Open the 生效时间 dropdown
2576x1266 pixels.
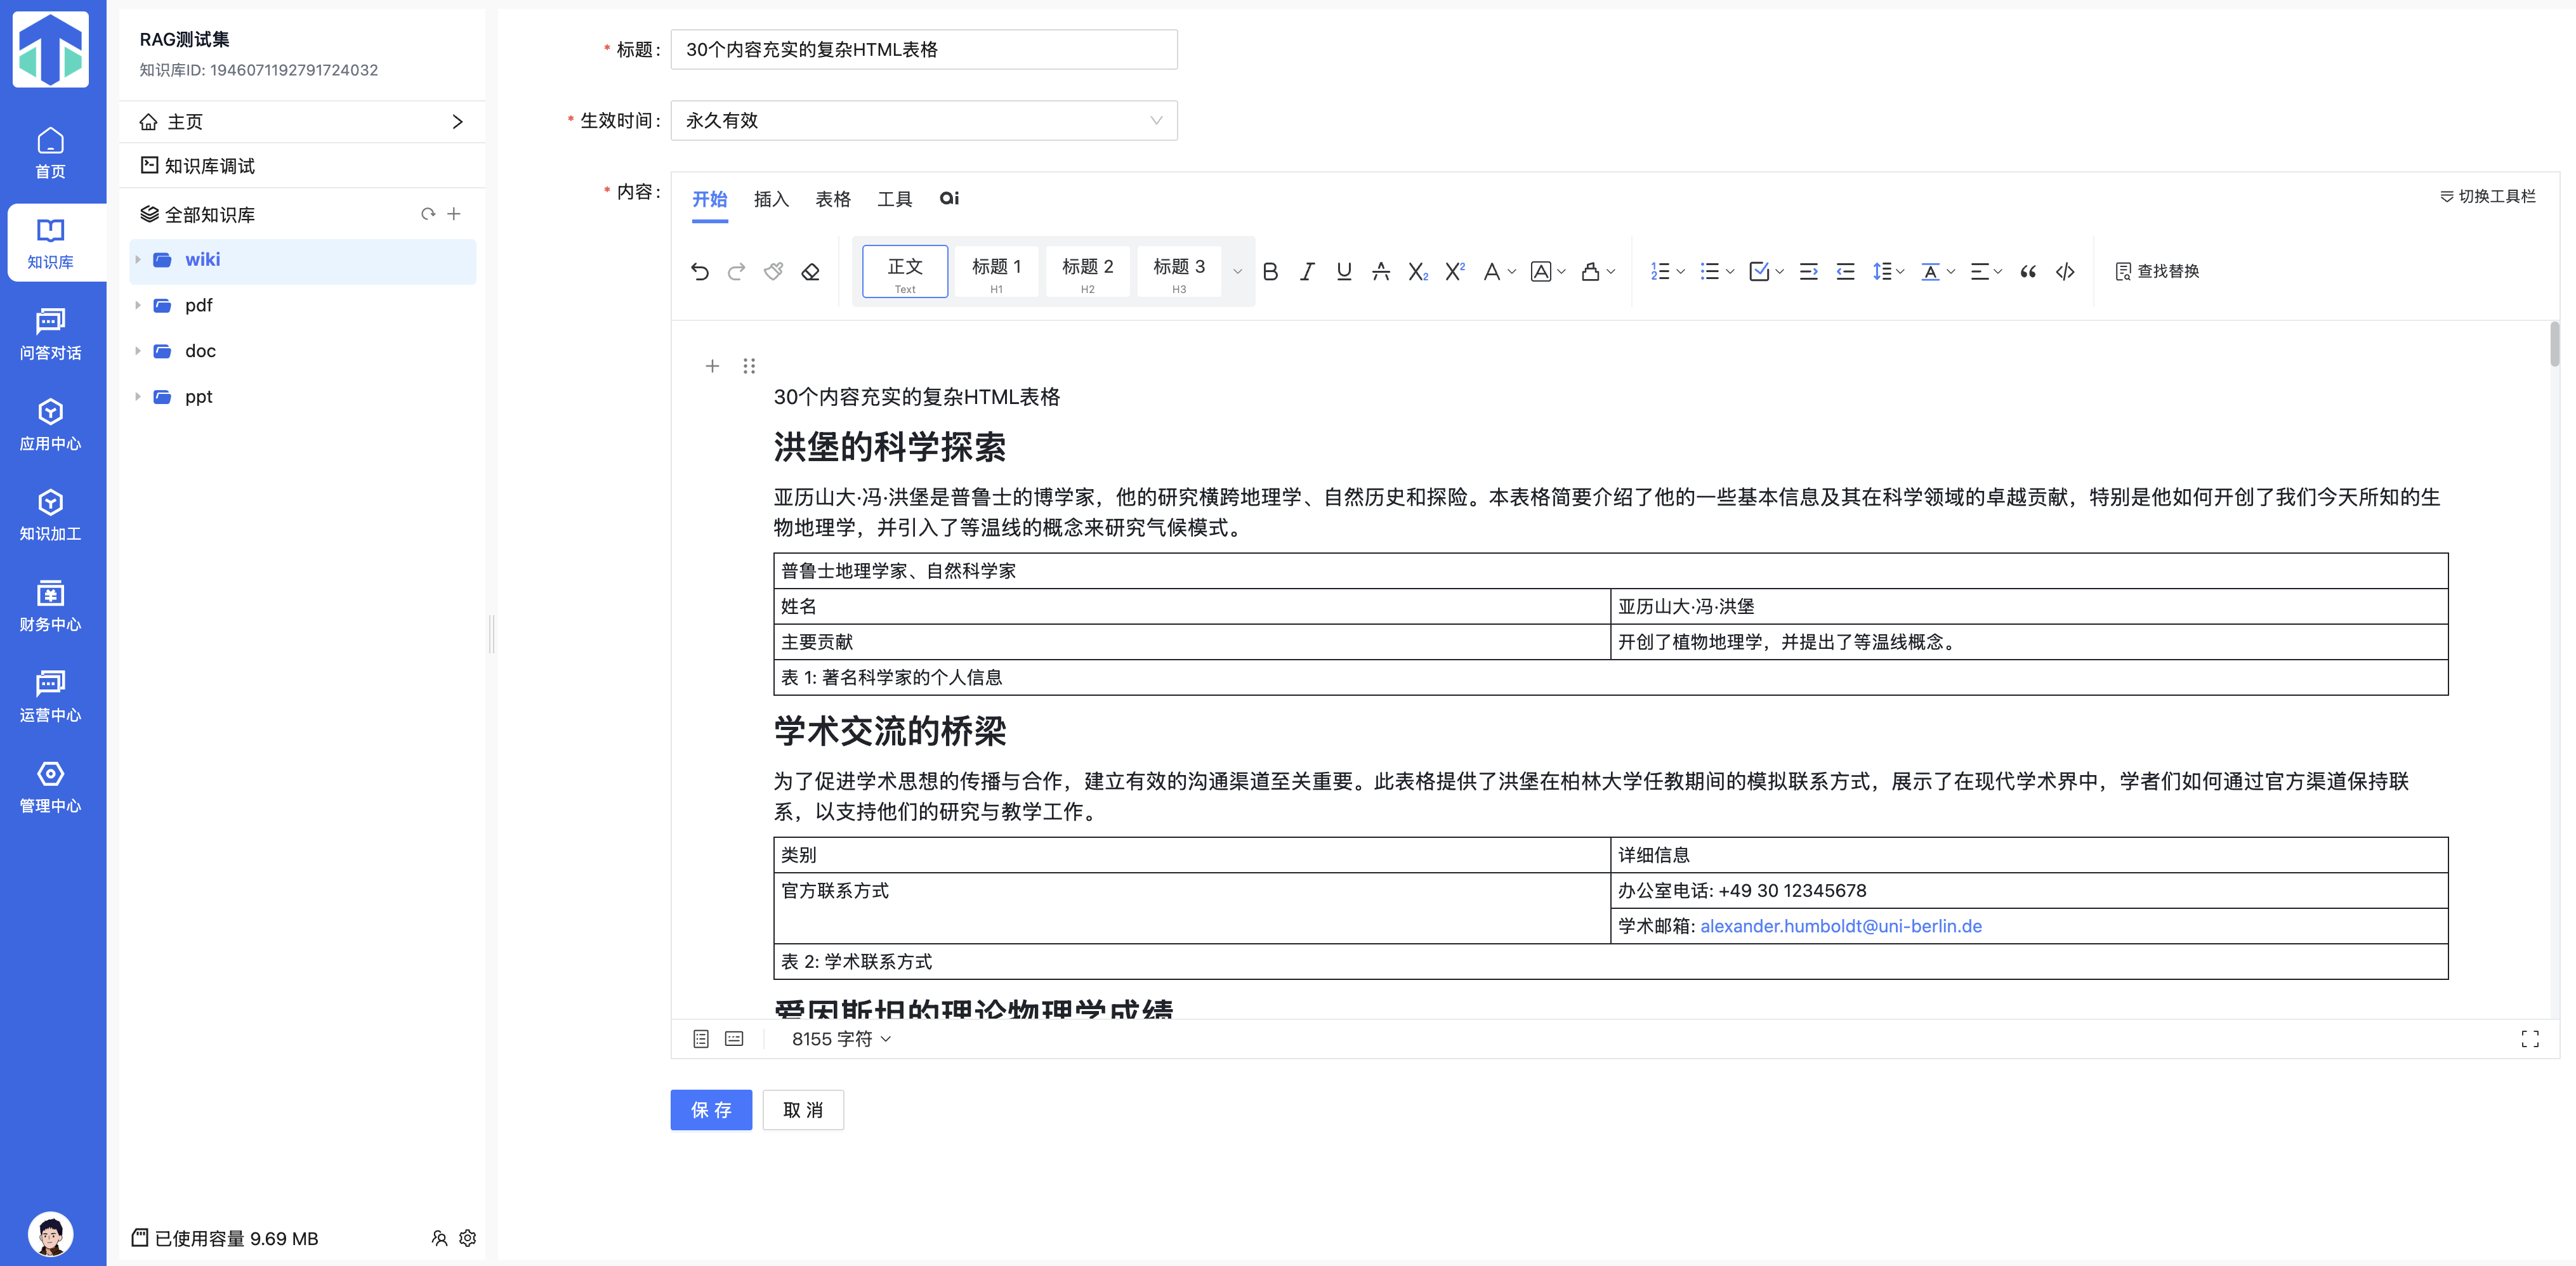tap(923, 120)
